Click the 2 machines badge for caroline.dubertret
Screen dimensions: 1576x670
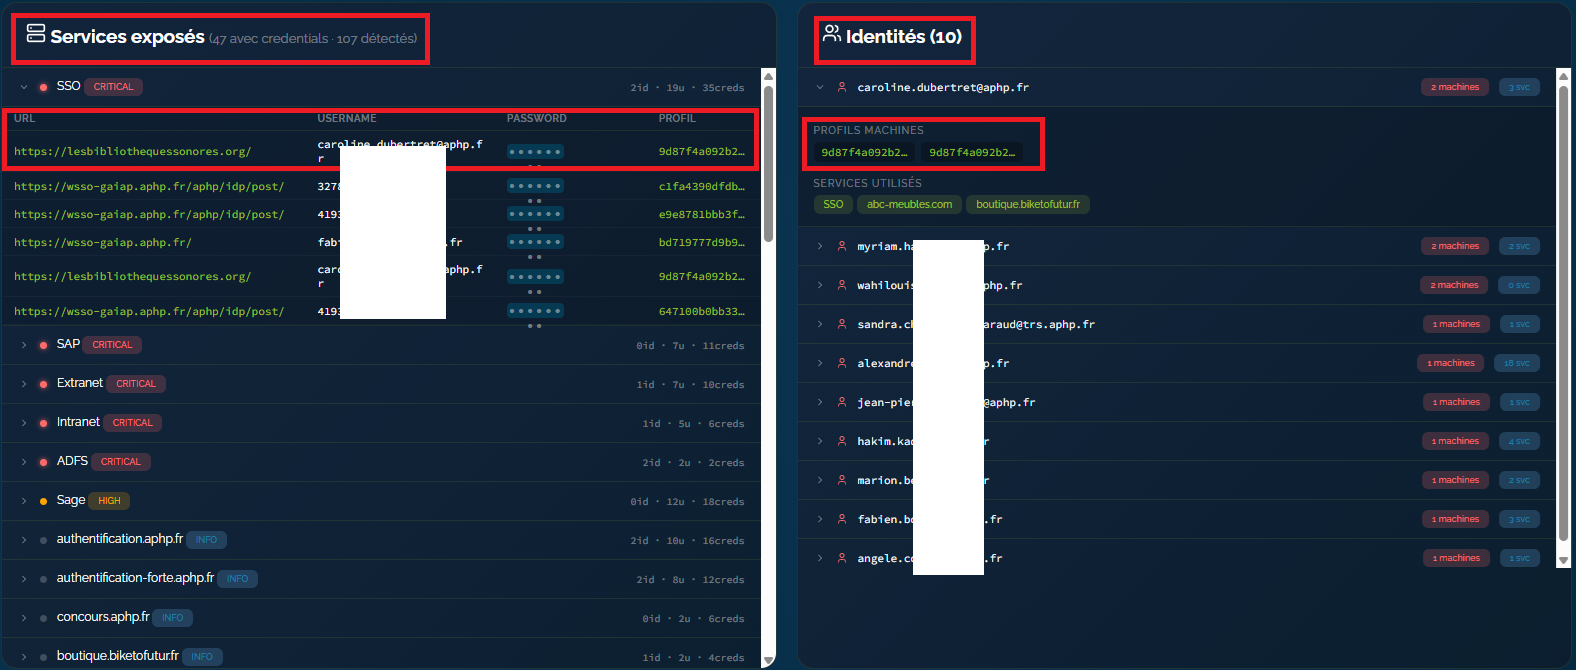tap(1455, 87)
